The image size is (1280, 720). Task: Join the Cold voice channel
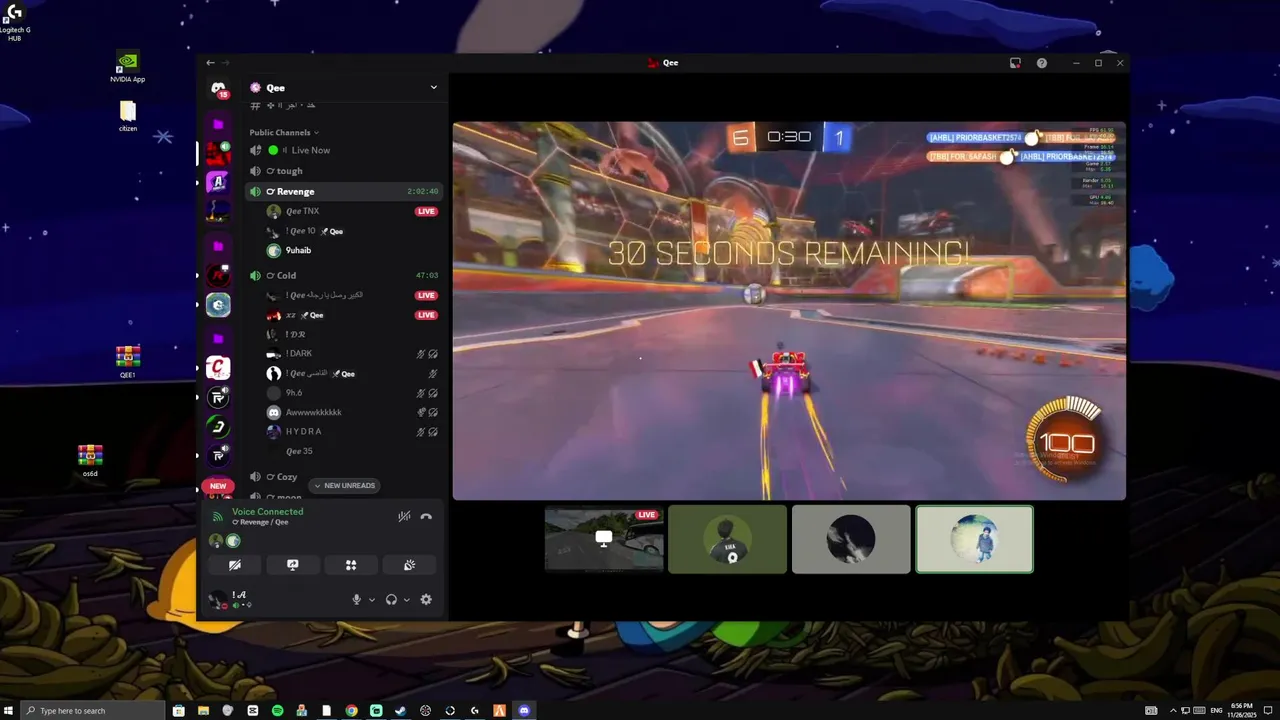(x=343, y=275)
